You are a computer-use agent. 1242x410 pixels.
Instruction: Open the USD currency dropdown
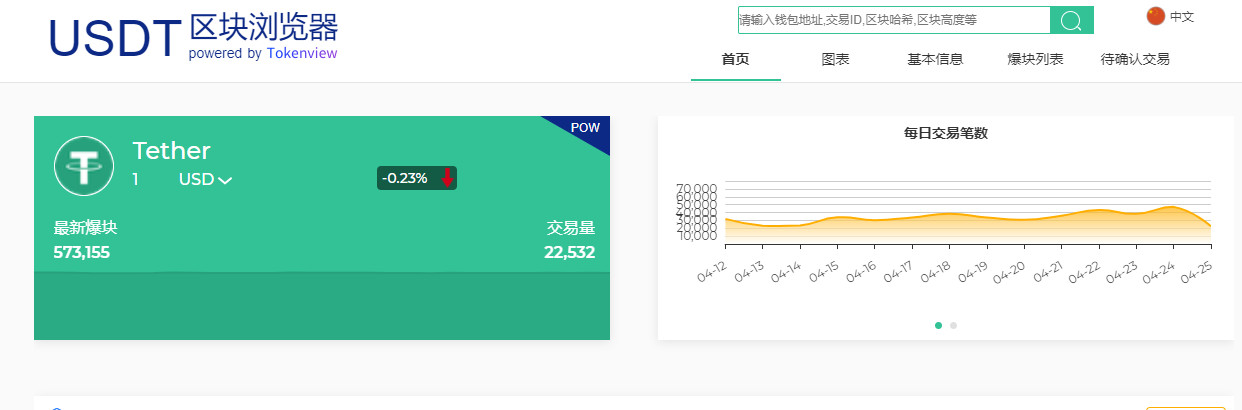(205, 180)
